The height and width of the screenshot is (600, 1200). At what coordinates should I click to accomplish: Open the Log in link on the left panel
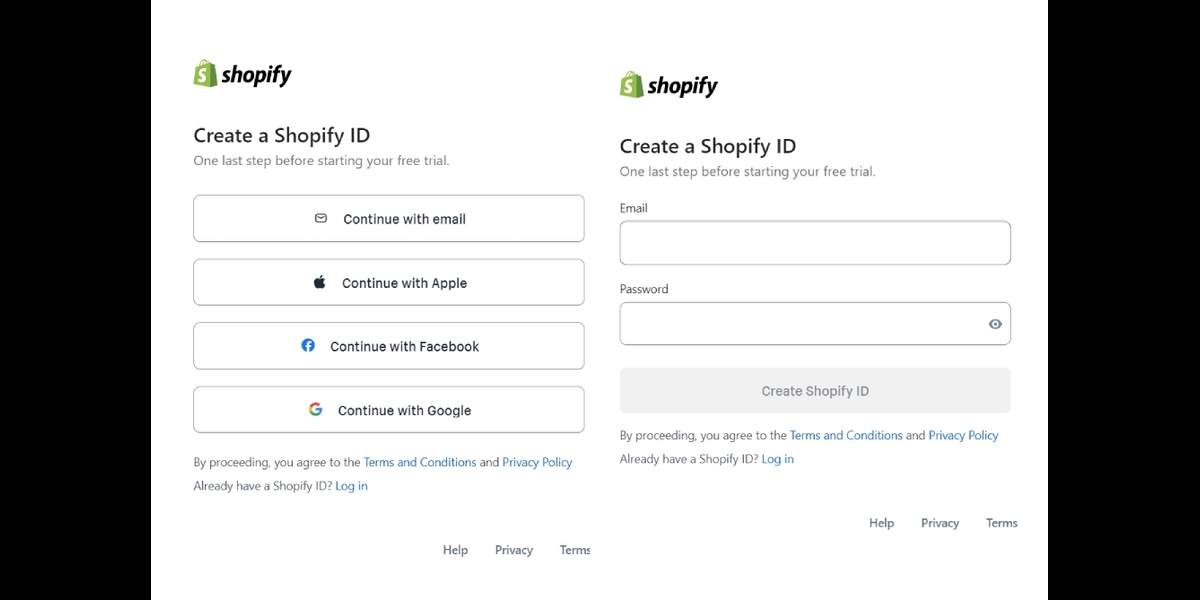351,485
